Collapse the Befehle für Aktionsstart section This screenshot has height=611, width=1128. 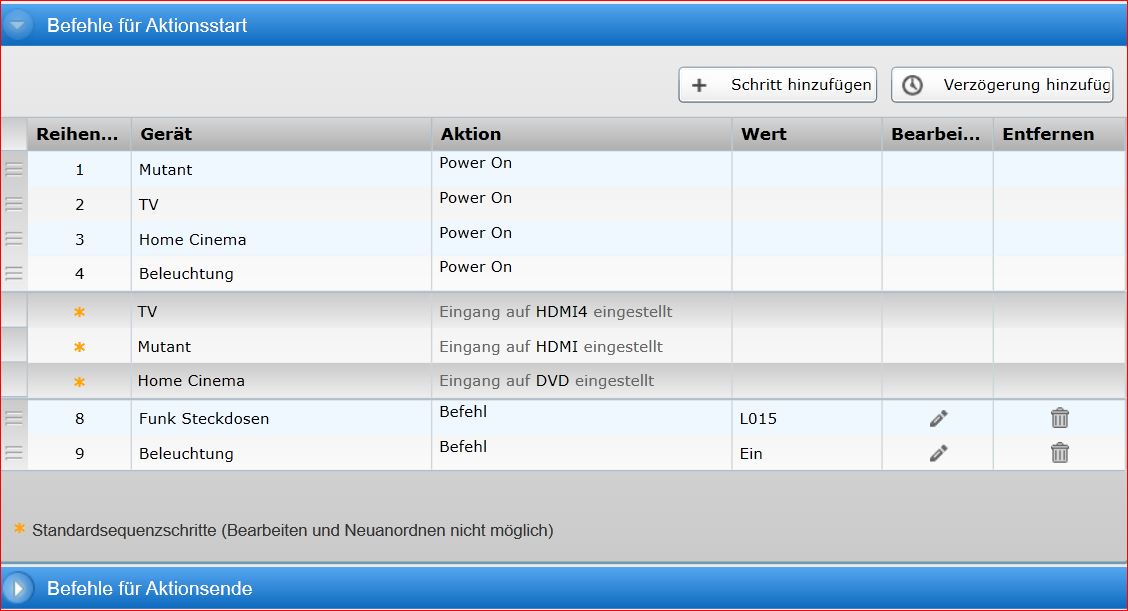(18, 25)
